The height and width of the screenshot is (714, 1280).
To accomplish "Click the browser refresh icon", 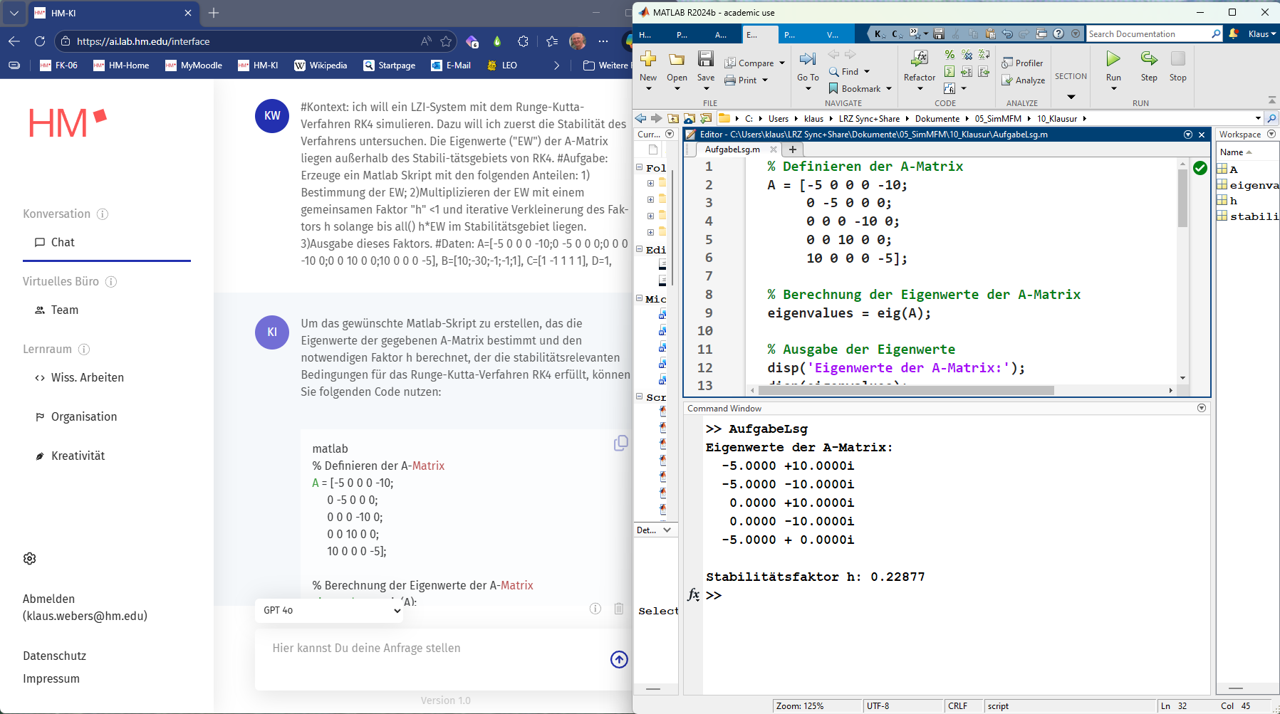I will (x=40, y=41).
